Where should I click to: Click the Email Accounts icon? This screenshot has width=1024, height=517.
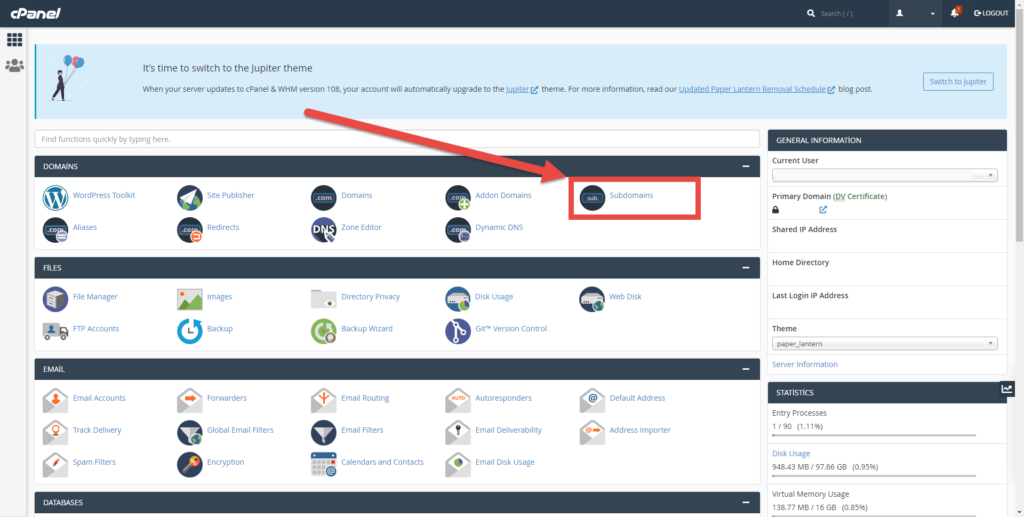55,399
